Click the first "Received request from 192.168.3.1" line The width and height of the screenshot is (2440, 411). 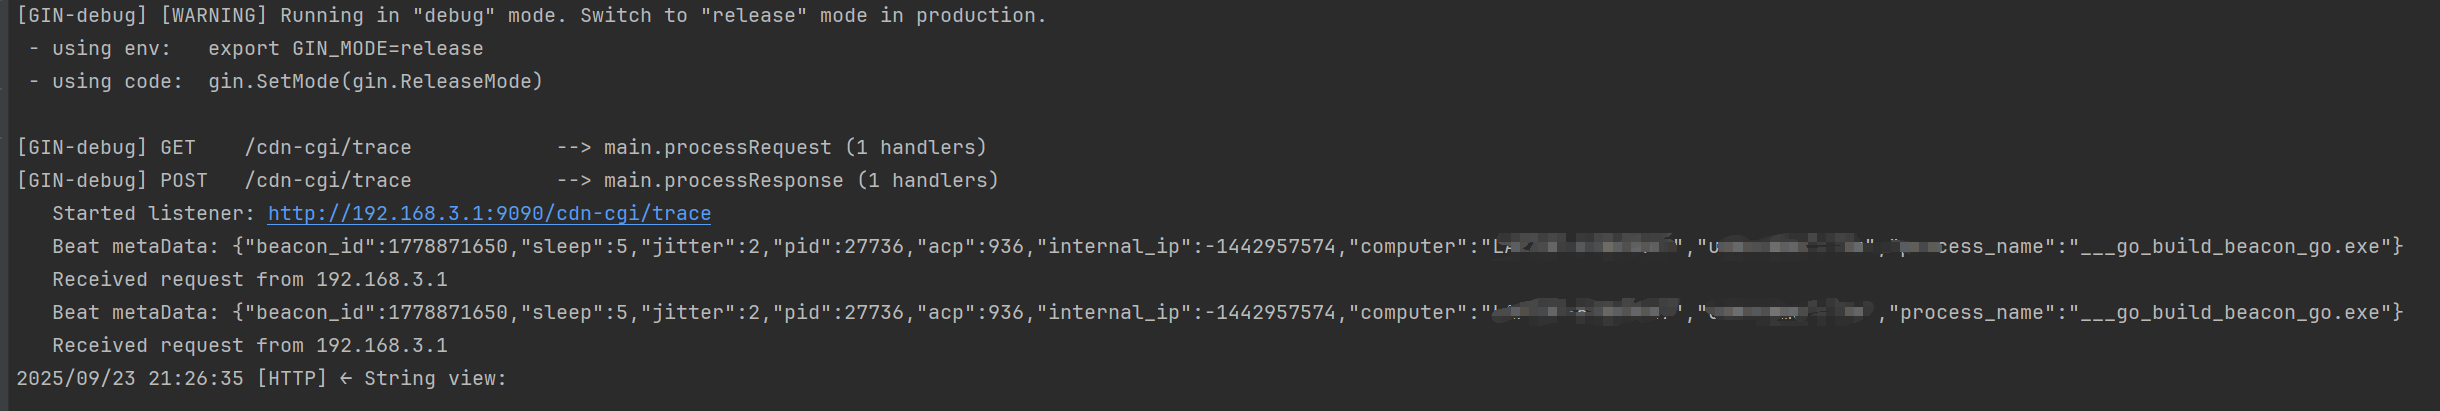coord(249,280)
